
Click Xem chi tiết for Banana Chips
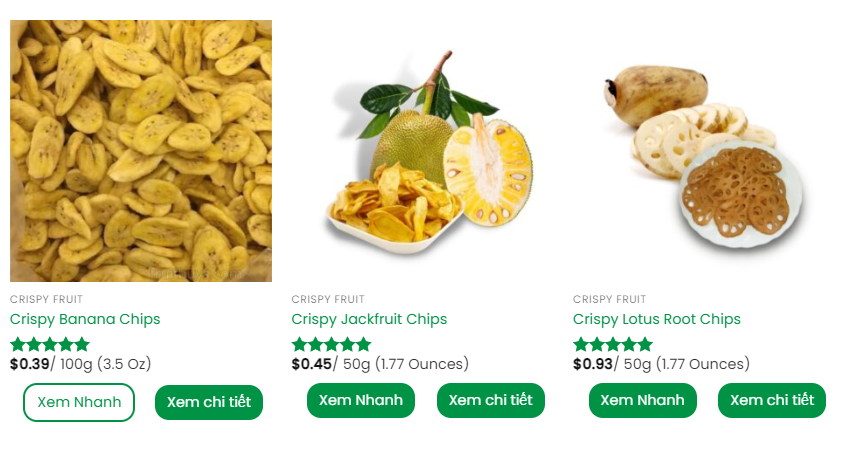click(209, 402)
